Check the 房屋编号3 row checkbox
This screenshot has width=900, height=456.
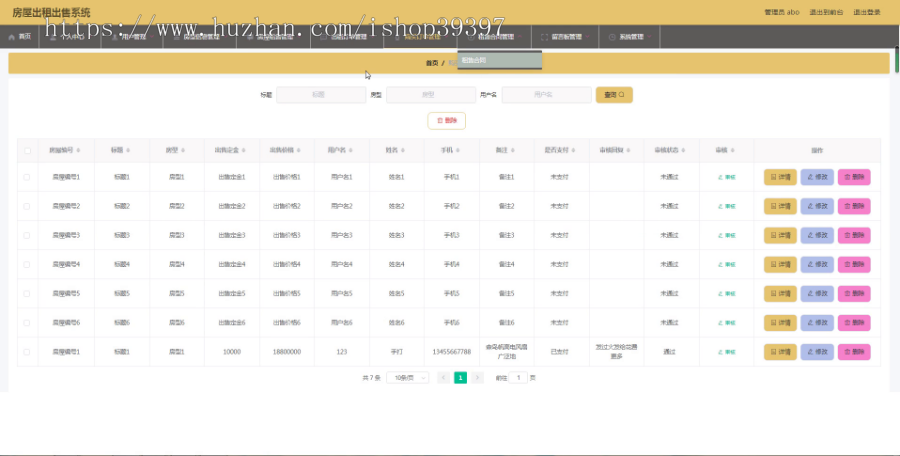27,235
